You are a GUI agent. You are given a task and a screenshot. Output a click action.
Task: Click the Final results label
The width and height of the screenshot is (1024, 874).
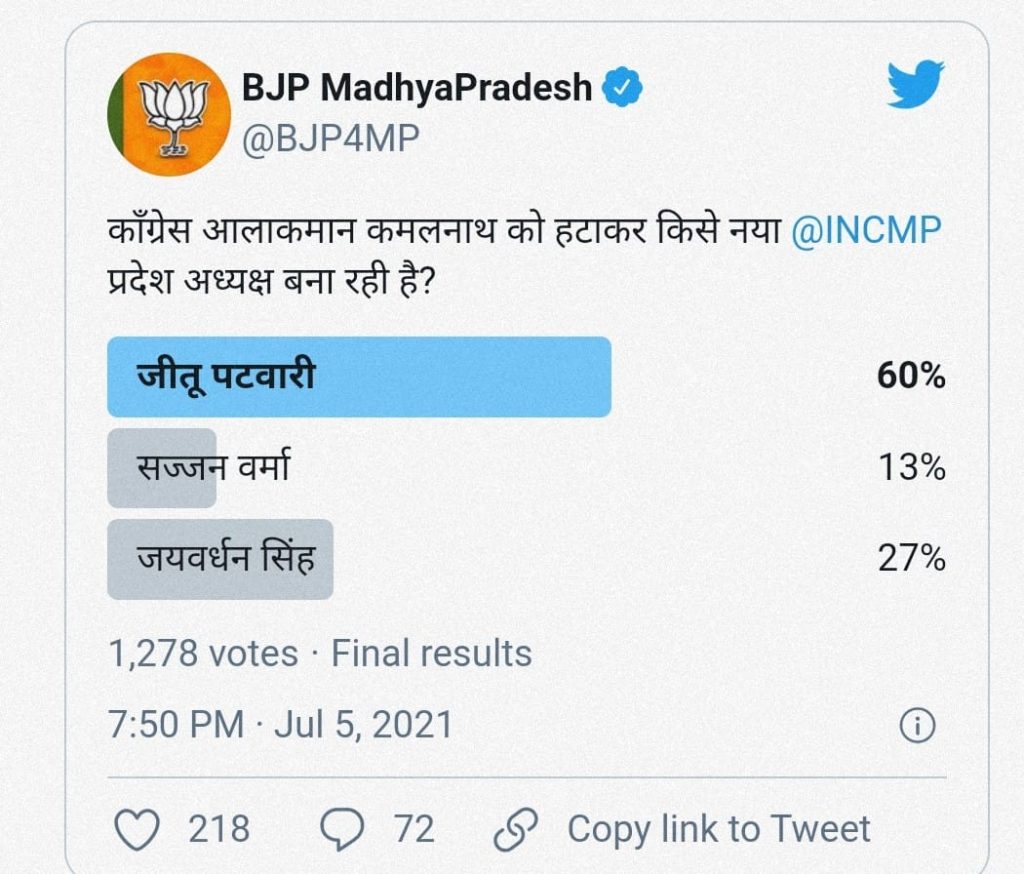pos(432,654)
